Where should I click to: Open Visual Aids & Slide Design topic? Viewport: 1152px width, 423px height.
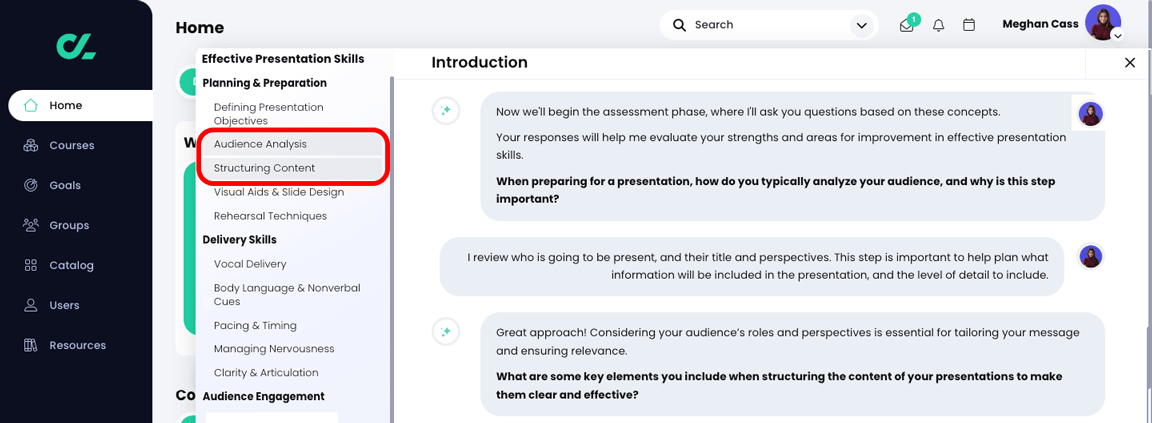pos(278,192)
